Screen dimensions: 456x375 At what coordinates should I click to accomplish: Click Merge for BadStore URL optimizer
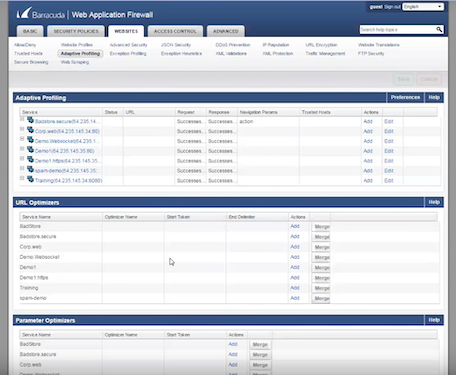[321, 227]
